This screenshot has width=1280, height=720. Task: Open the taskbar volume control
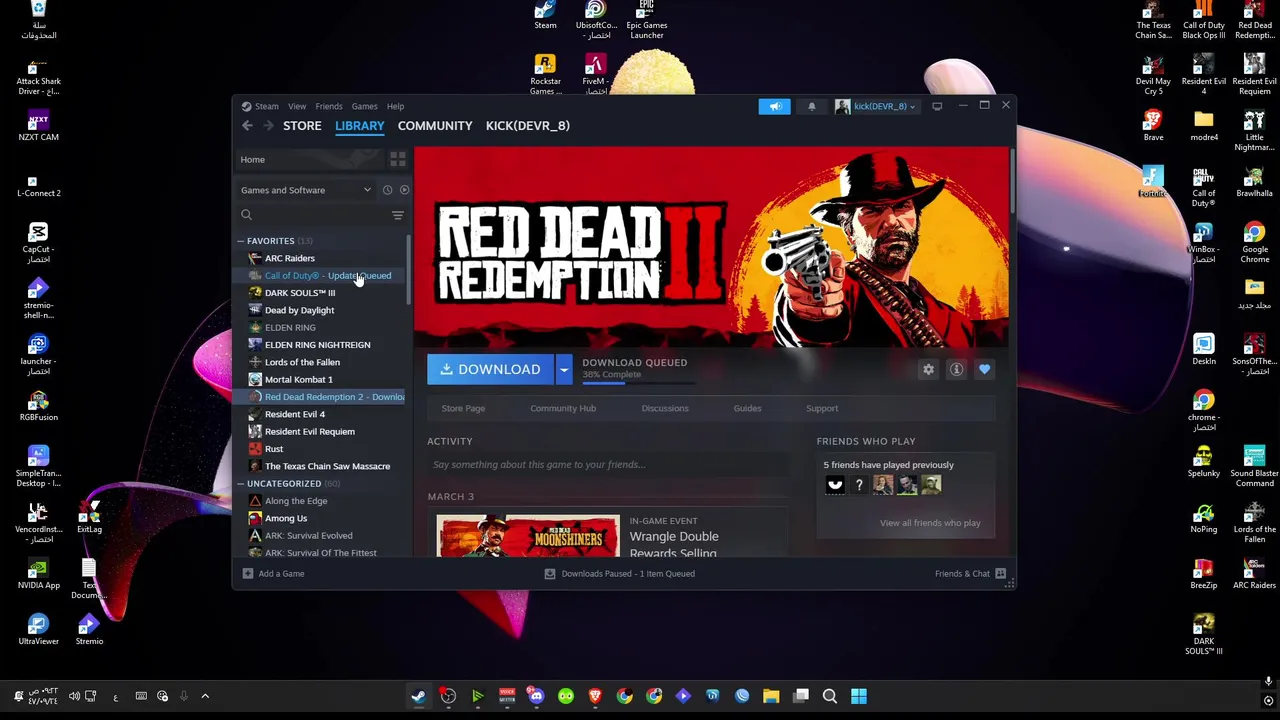click(x=74, y=696)
